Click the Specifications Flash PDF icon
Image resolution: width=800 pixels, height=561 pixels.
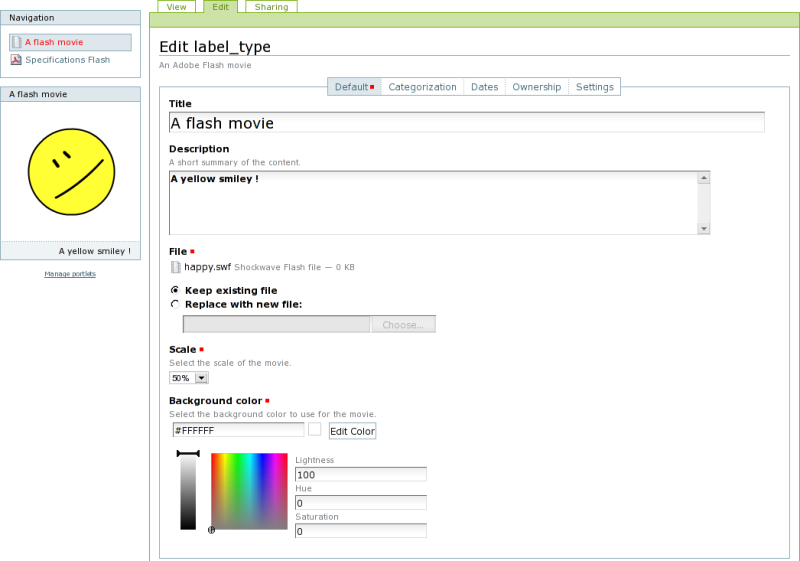point(16,60)
